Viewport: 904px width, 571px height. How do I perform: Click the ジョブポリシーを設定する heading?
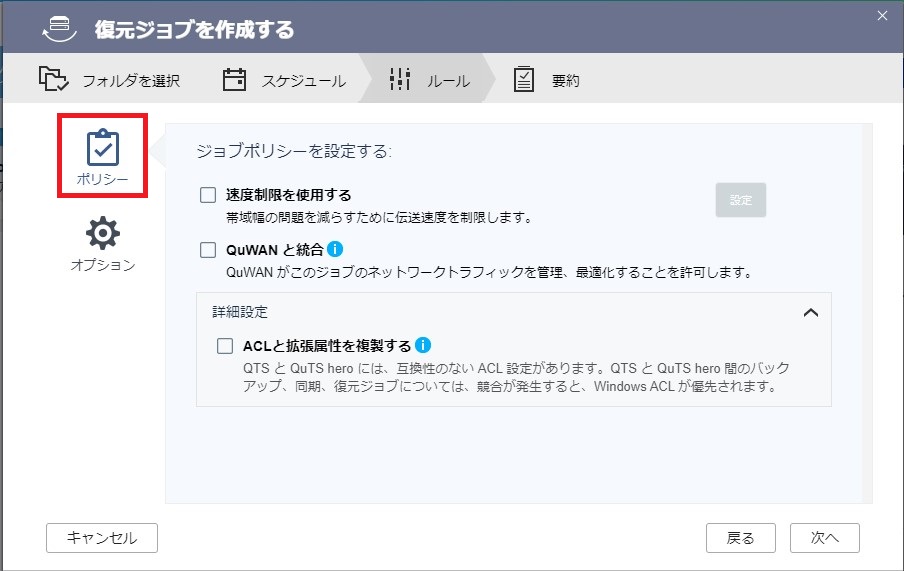tap(294, 151)
